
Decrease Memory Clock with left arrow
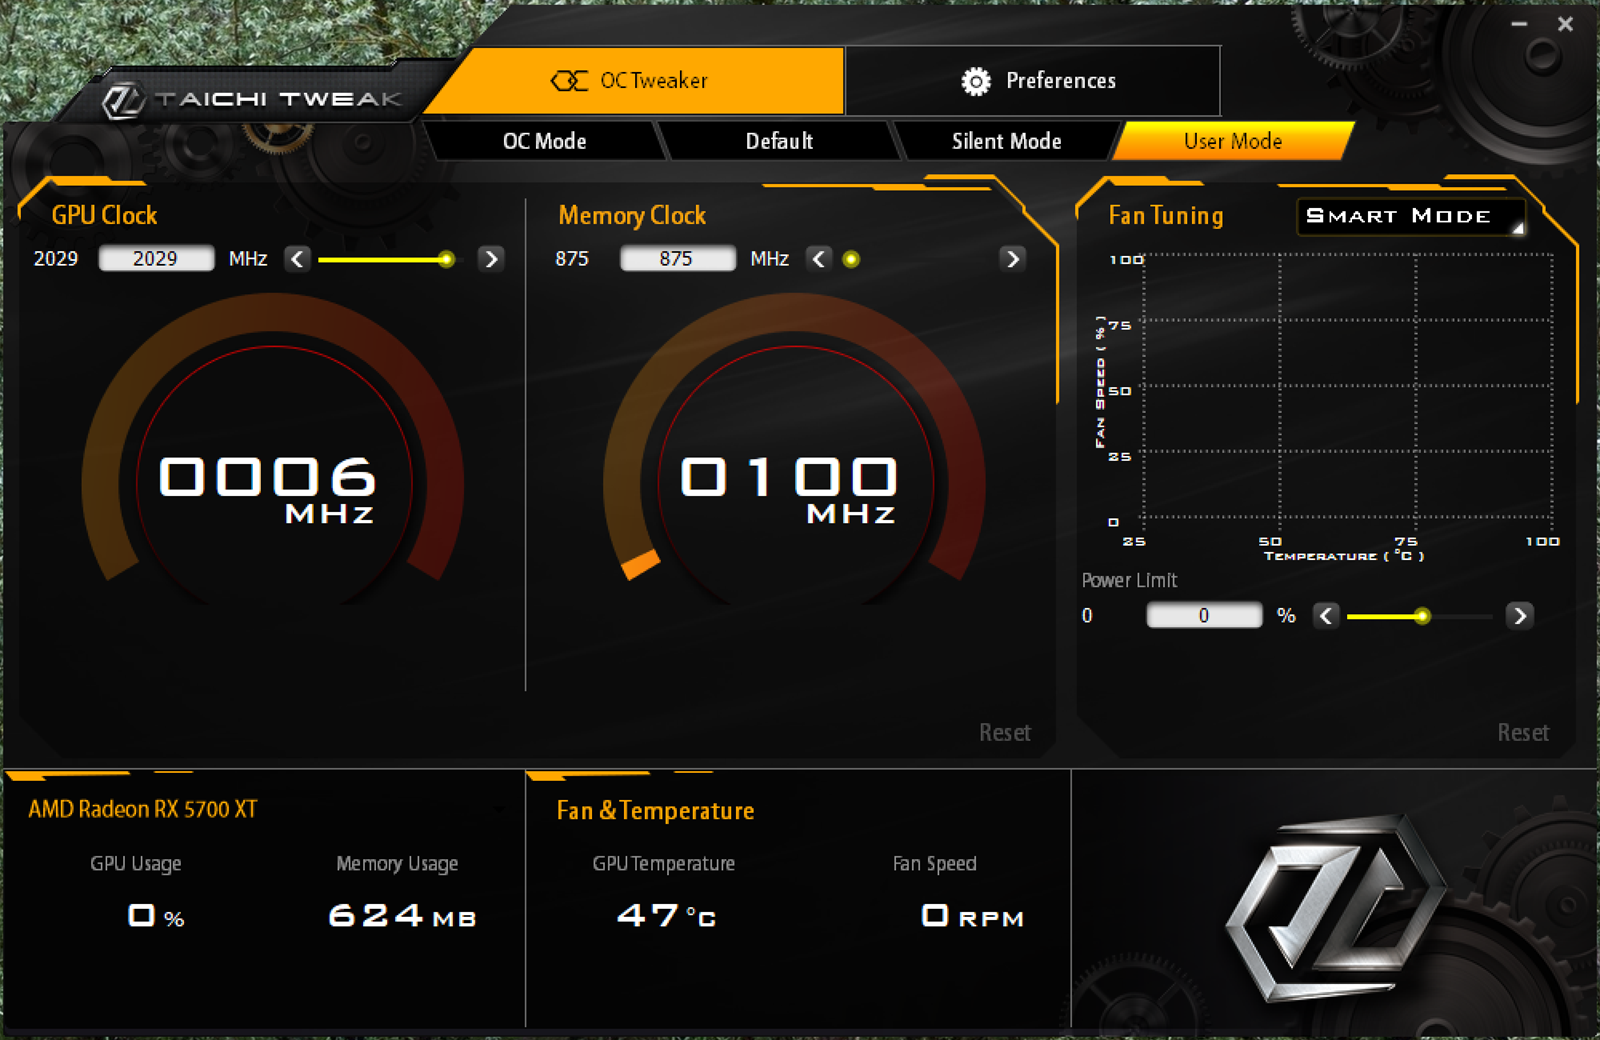pyautogui.click(x=819, y=259)
